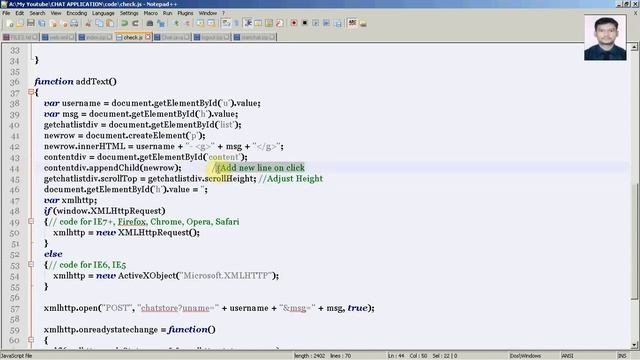The height and width of the screenshot is (360, 640).
Task: Create a new document with New icon
Action: pos(10,24)
